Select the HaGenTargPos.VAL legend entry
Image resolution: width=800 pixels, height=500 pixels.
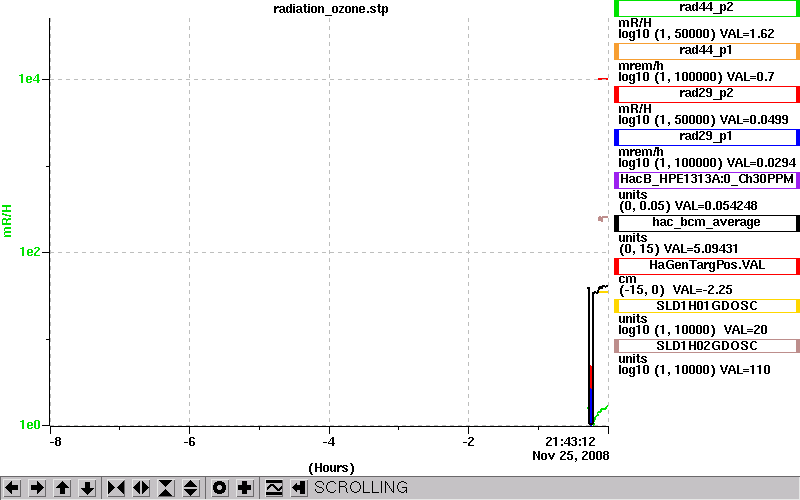707,266
